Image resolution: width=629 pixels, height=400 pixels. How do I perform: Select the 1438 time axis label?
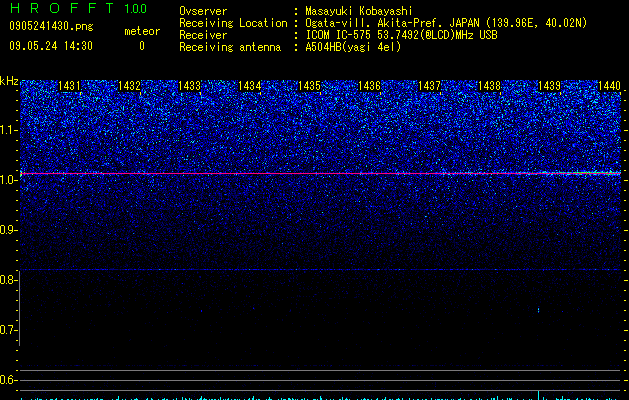(x=489, y=86)
